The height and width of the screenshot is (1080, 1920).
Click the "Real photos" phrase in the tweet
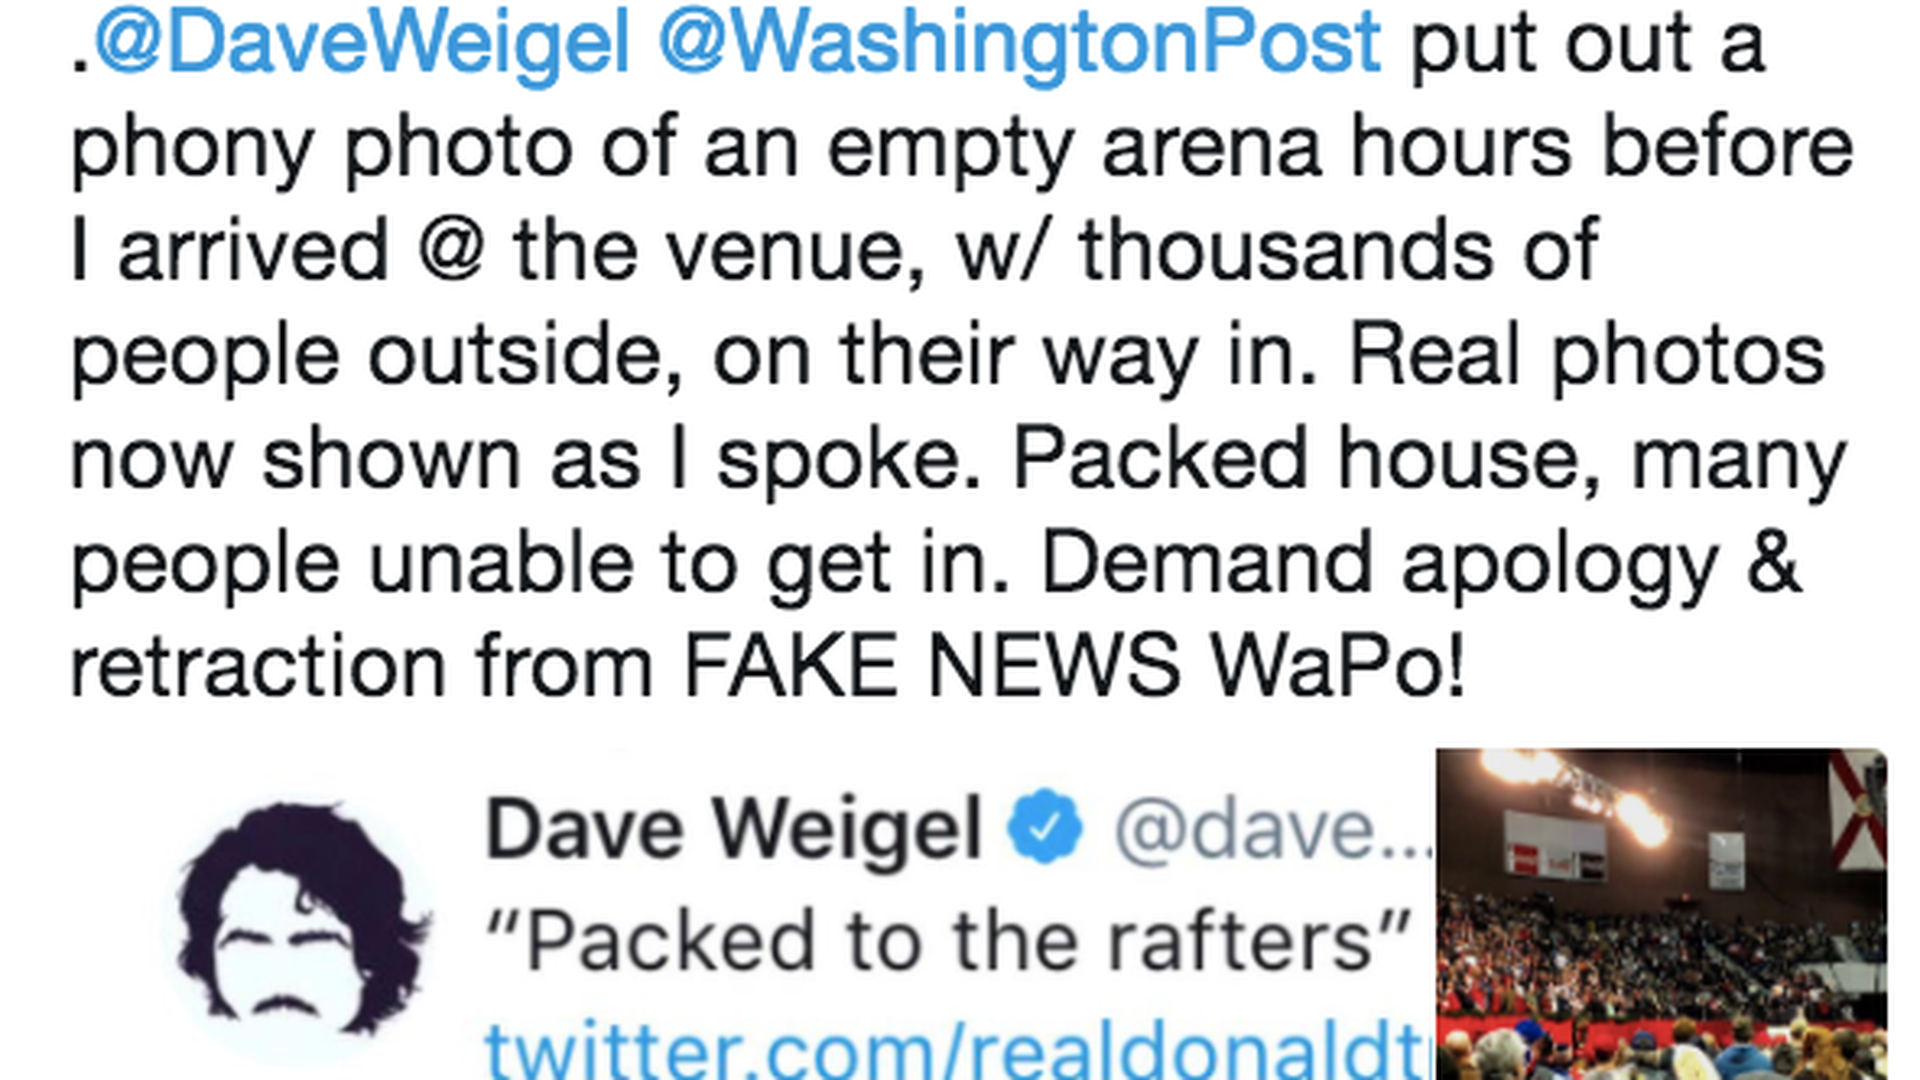point(1588,357)
